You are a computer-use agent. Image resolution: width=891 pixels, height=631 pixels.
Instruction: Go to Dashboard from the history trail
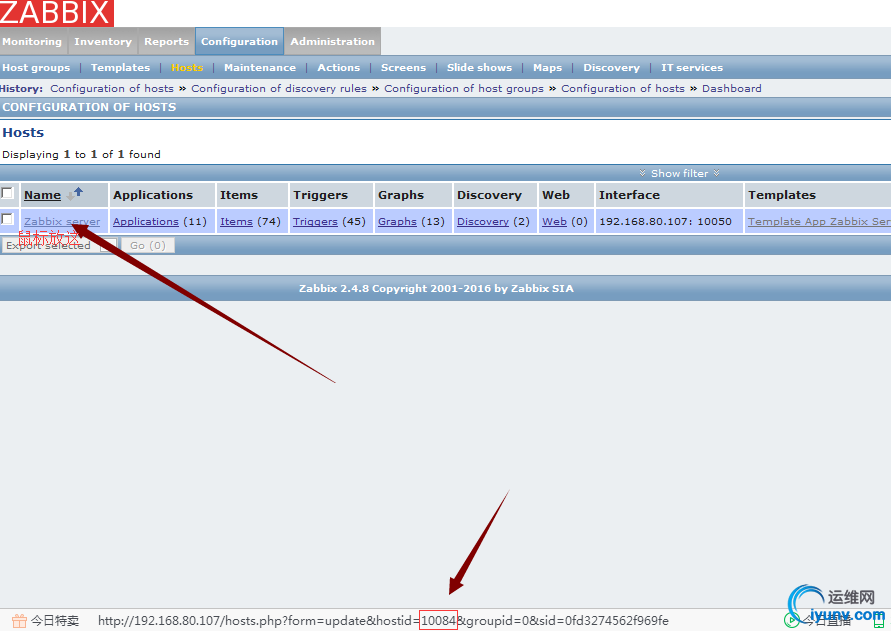pos(731,89)
